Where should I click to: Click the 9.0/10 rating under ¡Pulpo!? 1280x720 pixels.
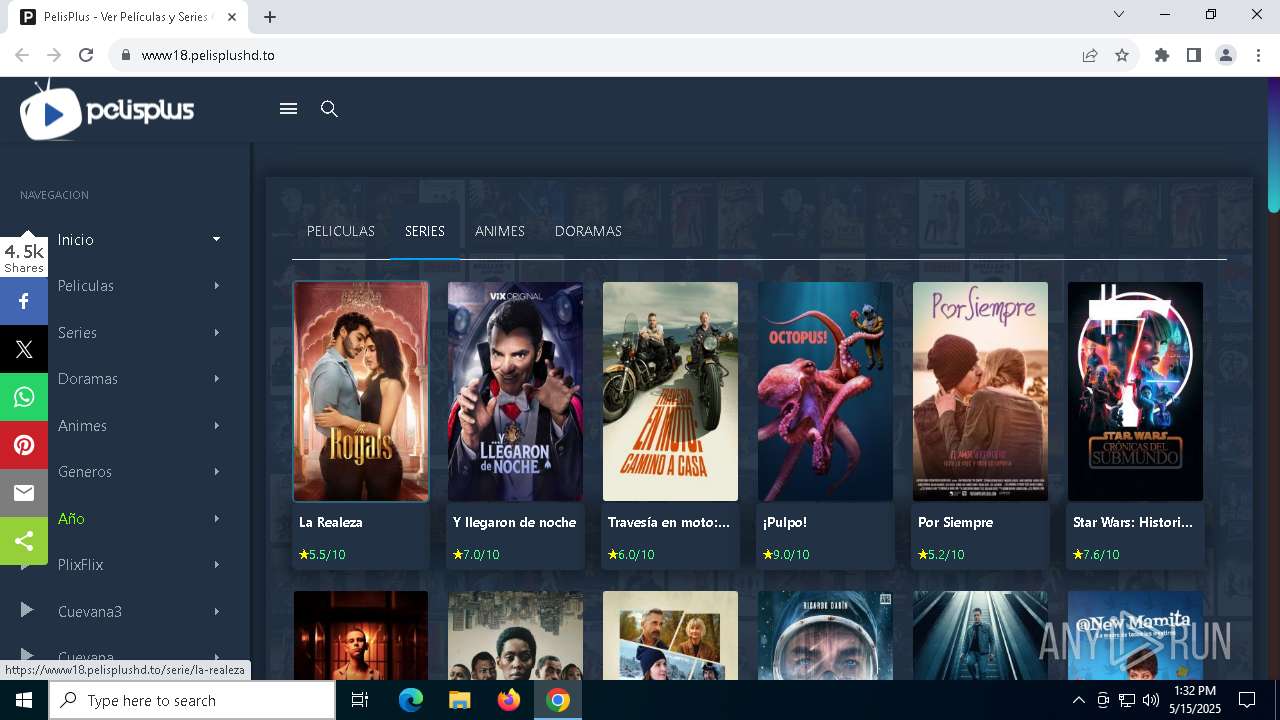click(786, 554)
